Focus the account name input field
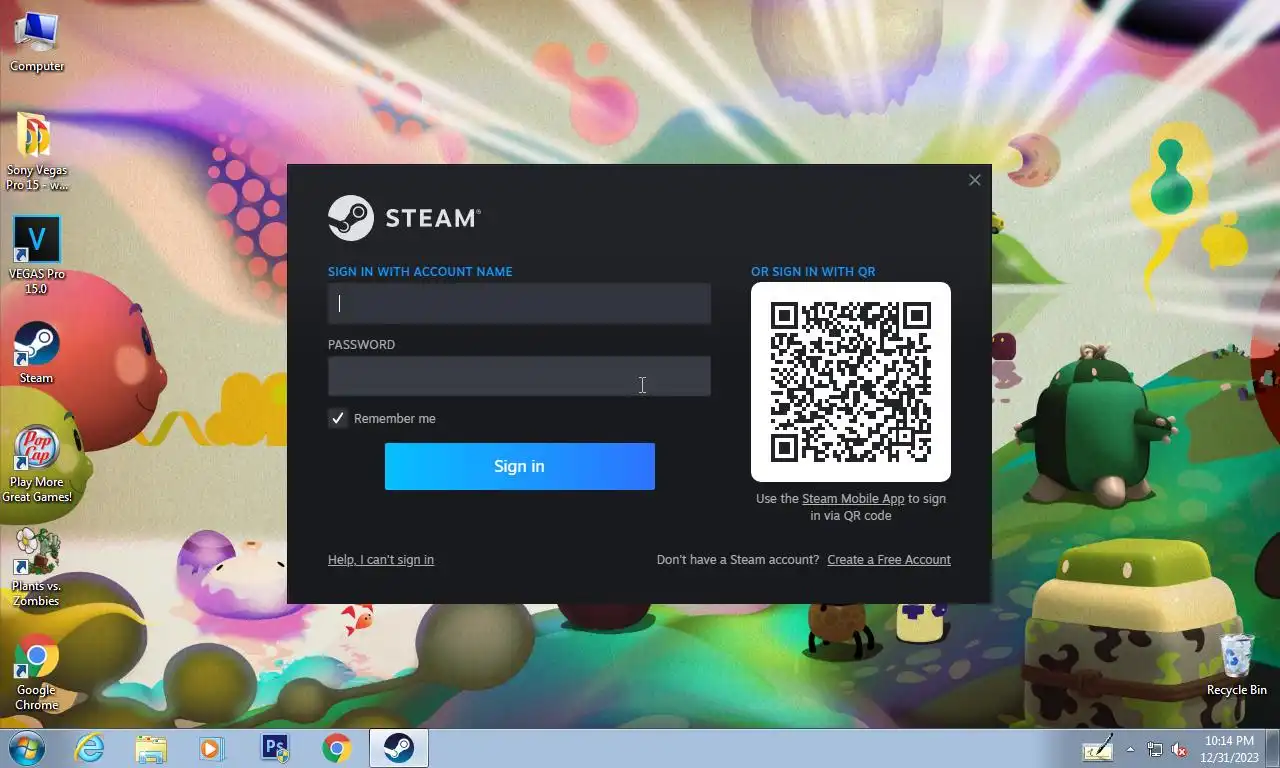This screenshot has width=1280, height=768. pyautogui.click(x=519, y=303)
